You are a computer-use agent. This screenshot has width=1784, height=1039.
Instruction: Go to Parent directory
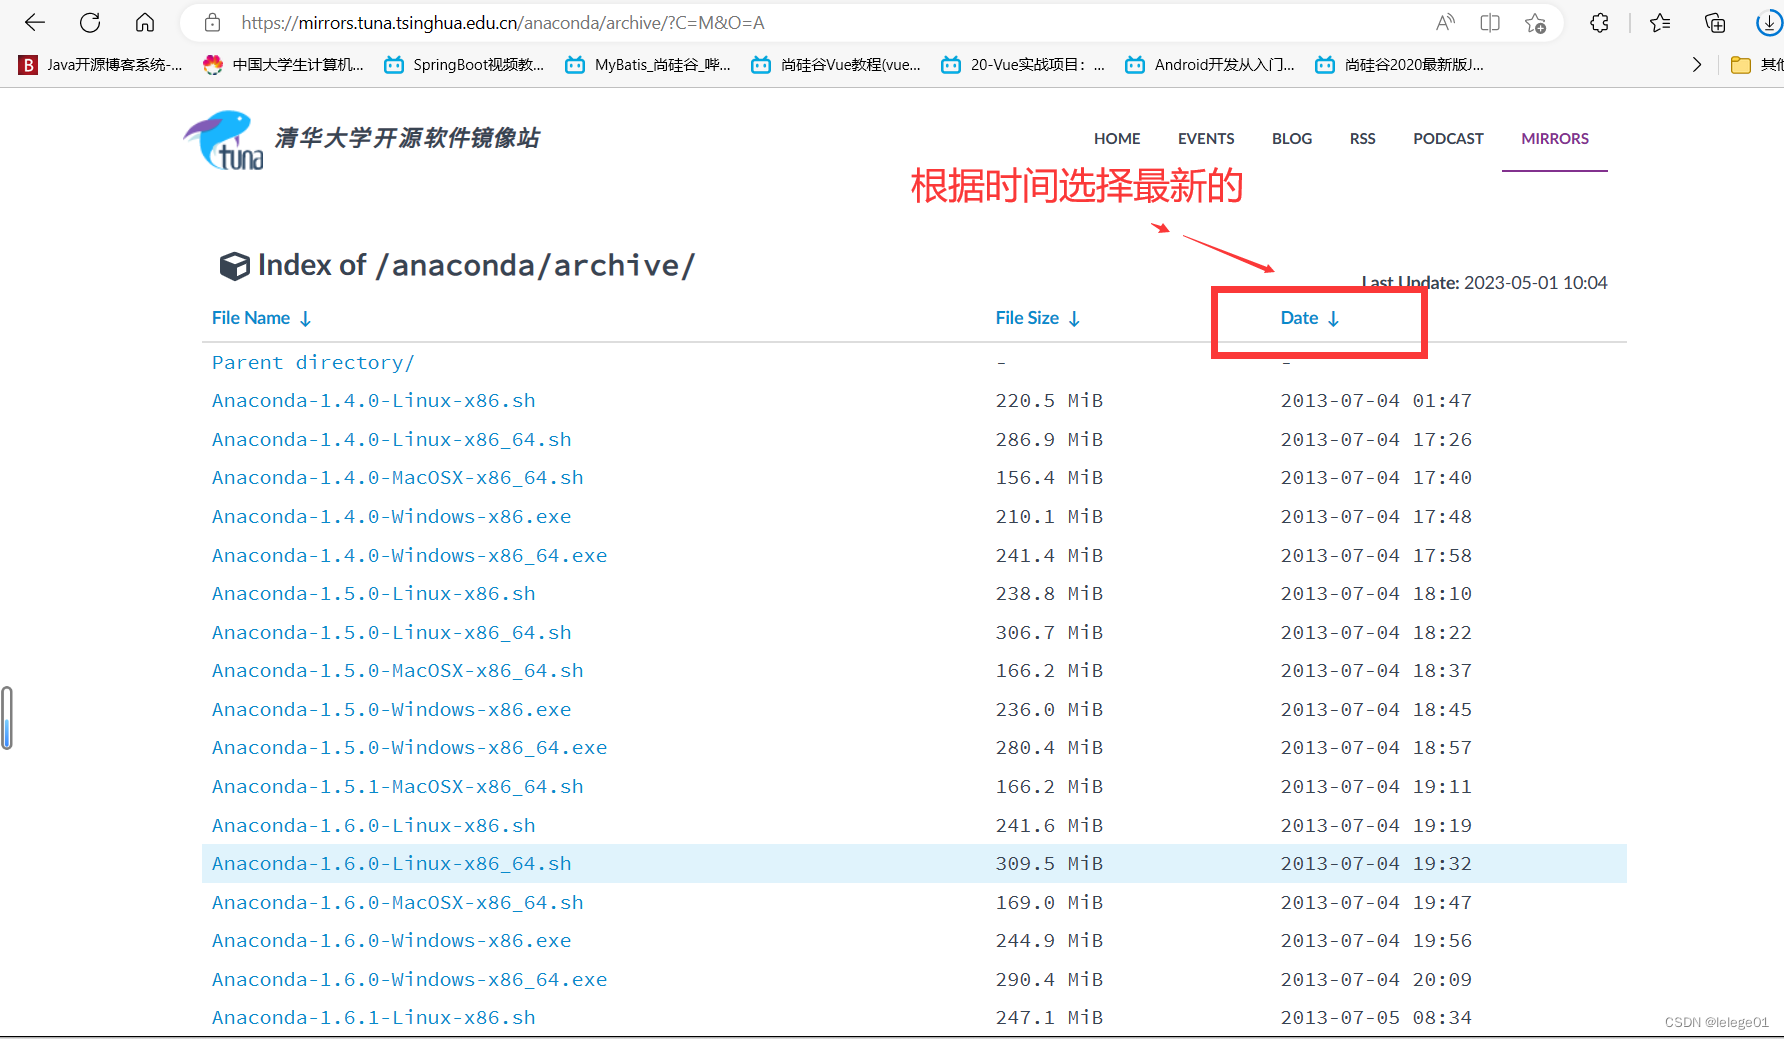pyautogui.click(x=313, y=363)
